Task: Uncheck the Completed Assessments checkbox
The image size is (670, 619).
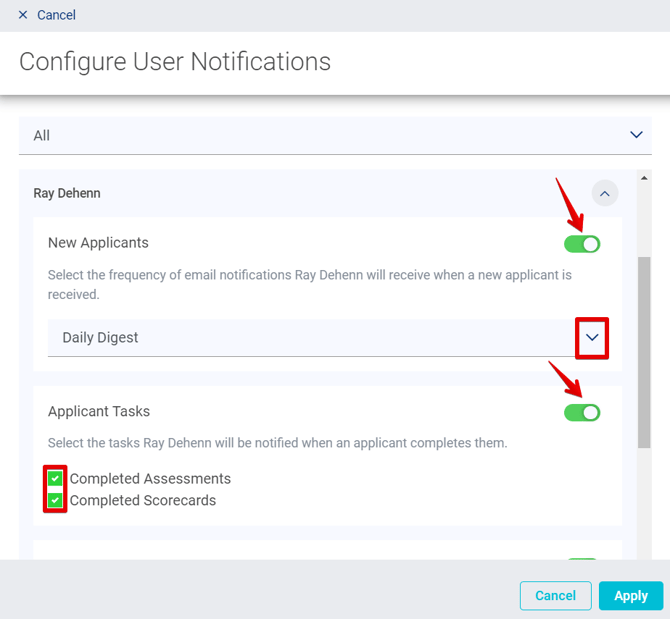Action: (x=55, y=479)
